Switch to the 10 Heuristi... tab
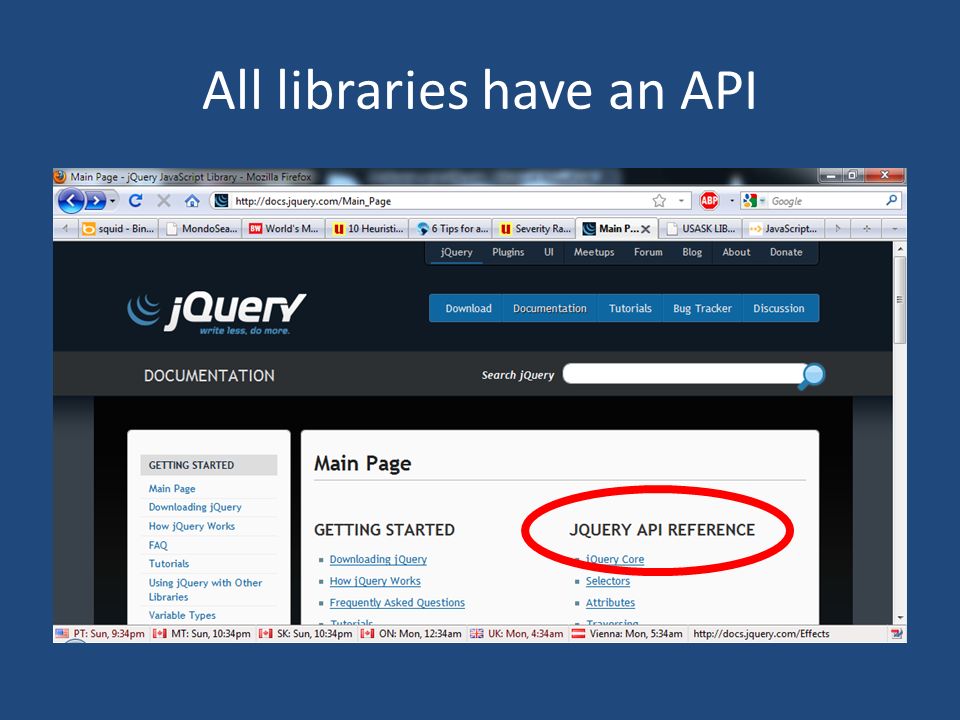This screenshot has height=720, width=960. (369, 228)
